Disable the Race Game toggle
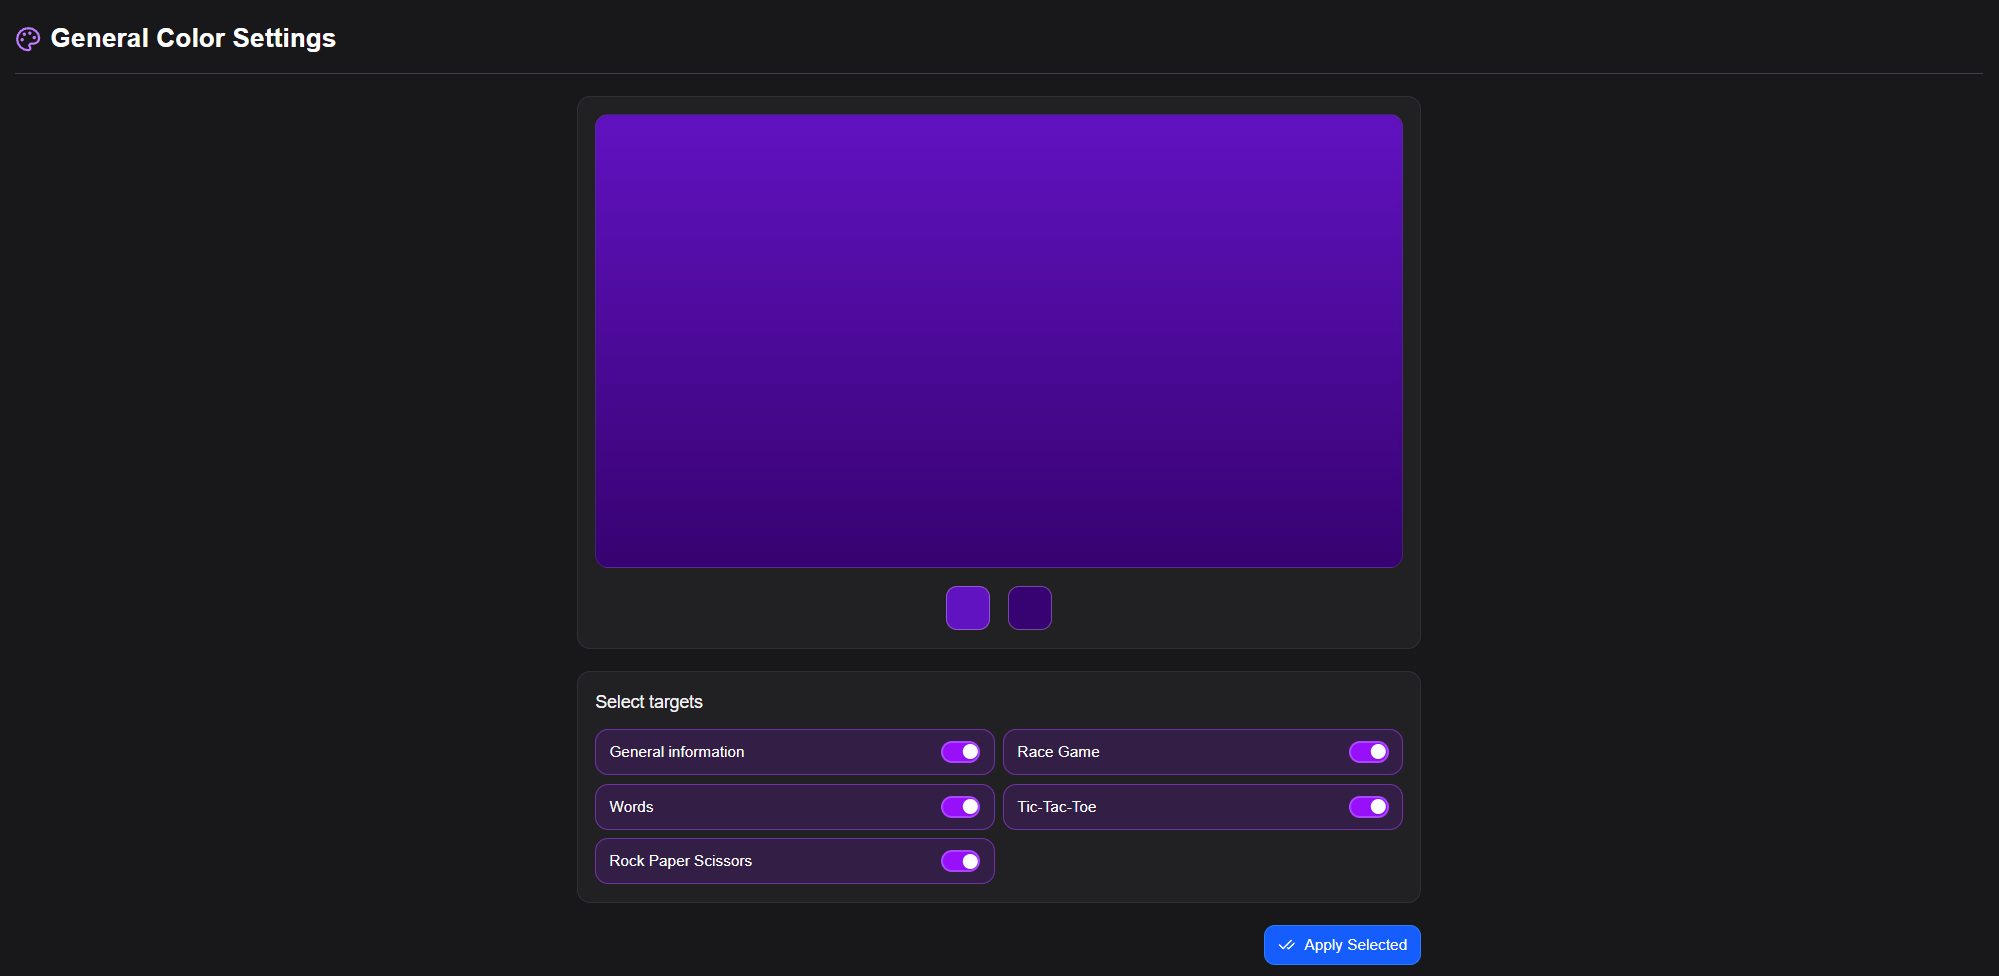This screenshot has width=1999, height=976. (x=1368, y=752)
